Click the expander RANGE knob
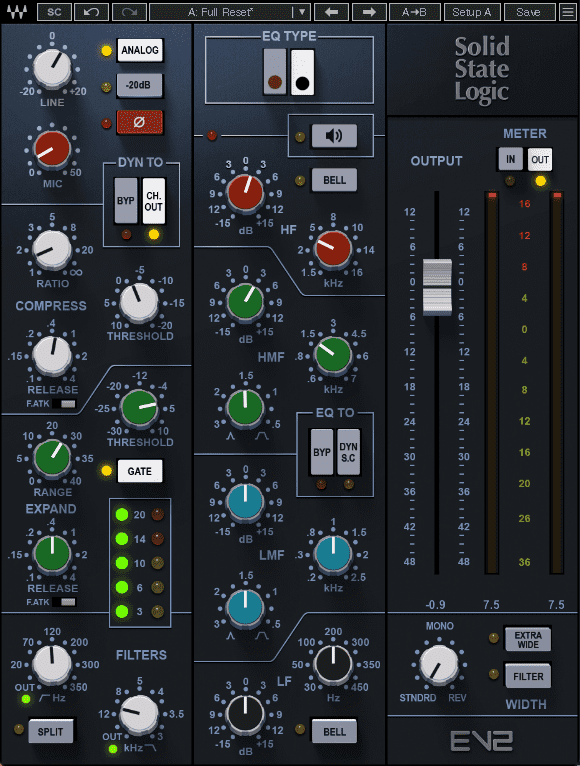This screenshot has width=580, height=766. (52, 458)
